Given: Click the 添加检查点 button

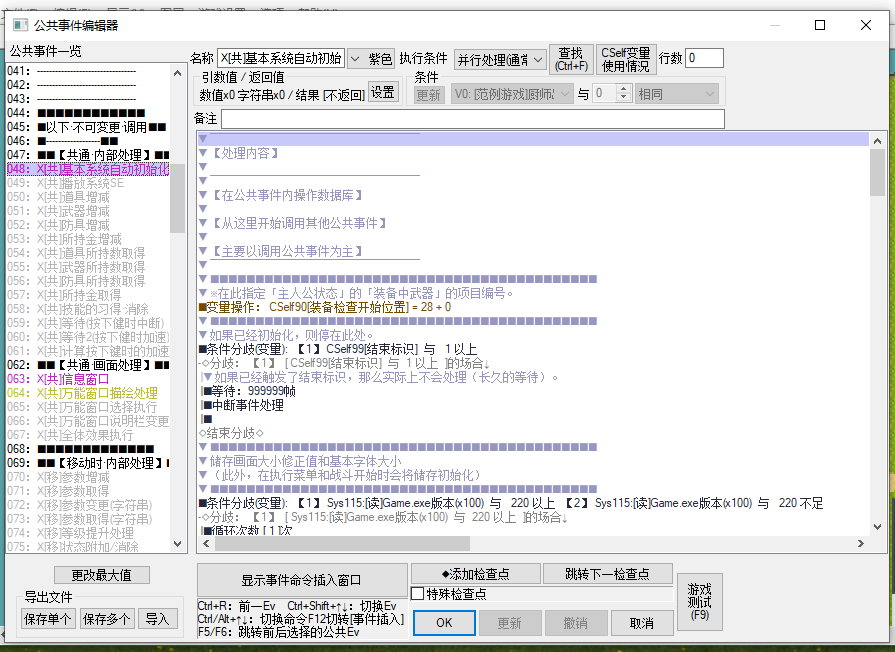Looking at the screenshot, I should 475,574.
